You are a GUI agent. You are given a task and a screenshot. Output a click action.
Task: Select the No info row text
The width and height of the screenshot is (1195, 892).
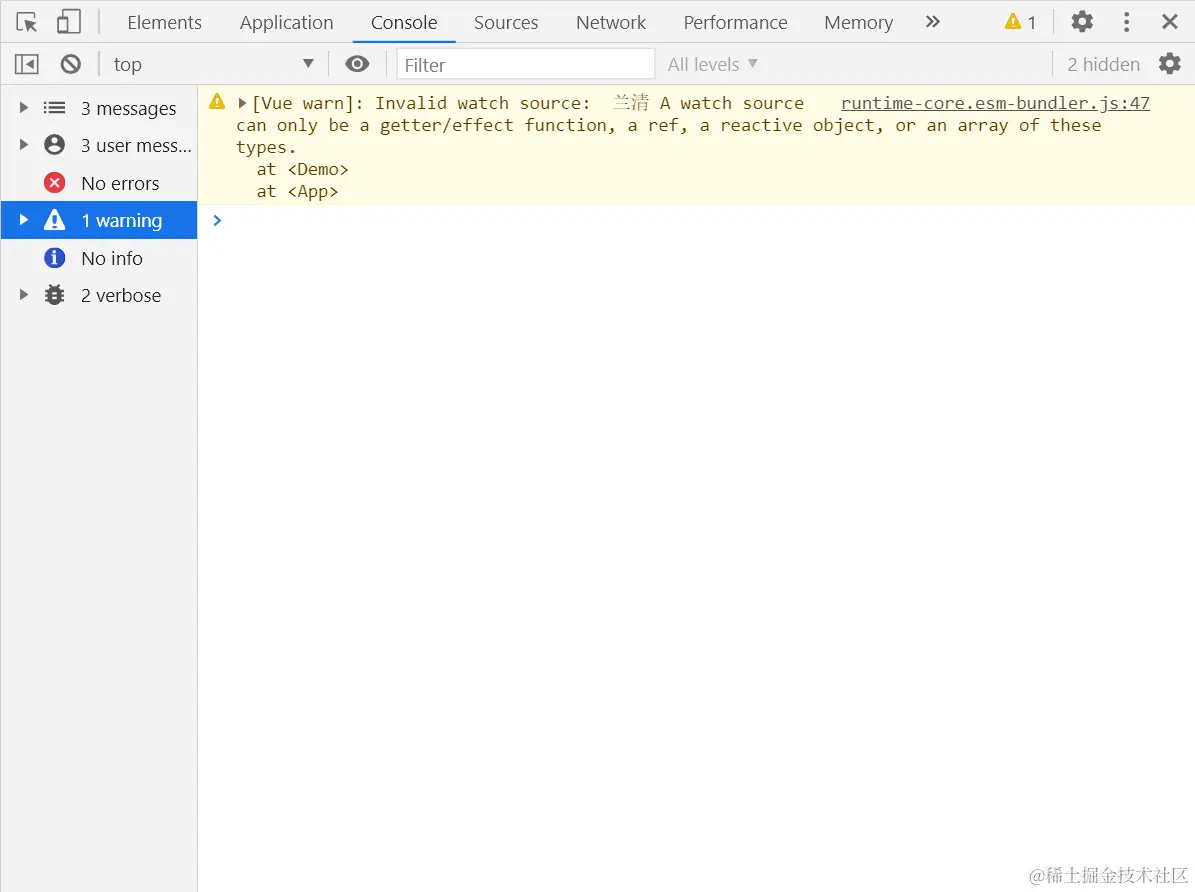[x=112, y=258]
